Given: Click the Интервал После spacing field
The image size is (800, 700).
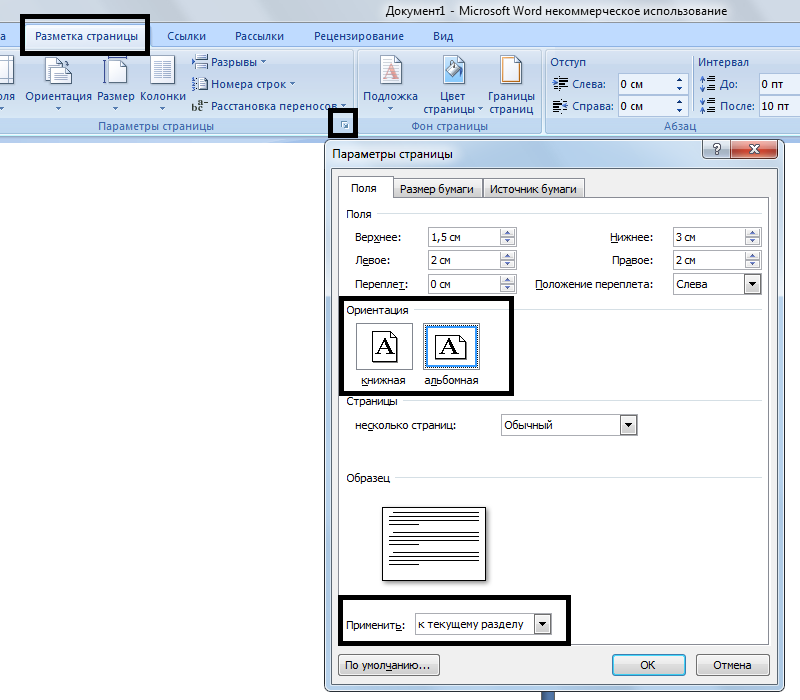Looking at the screenshot, I should (779, 106).
